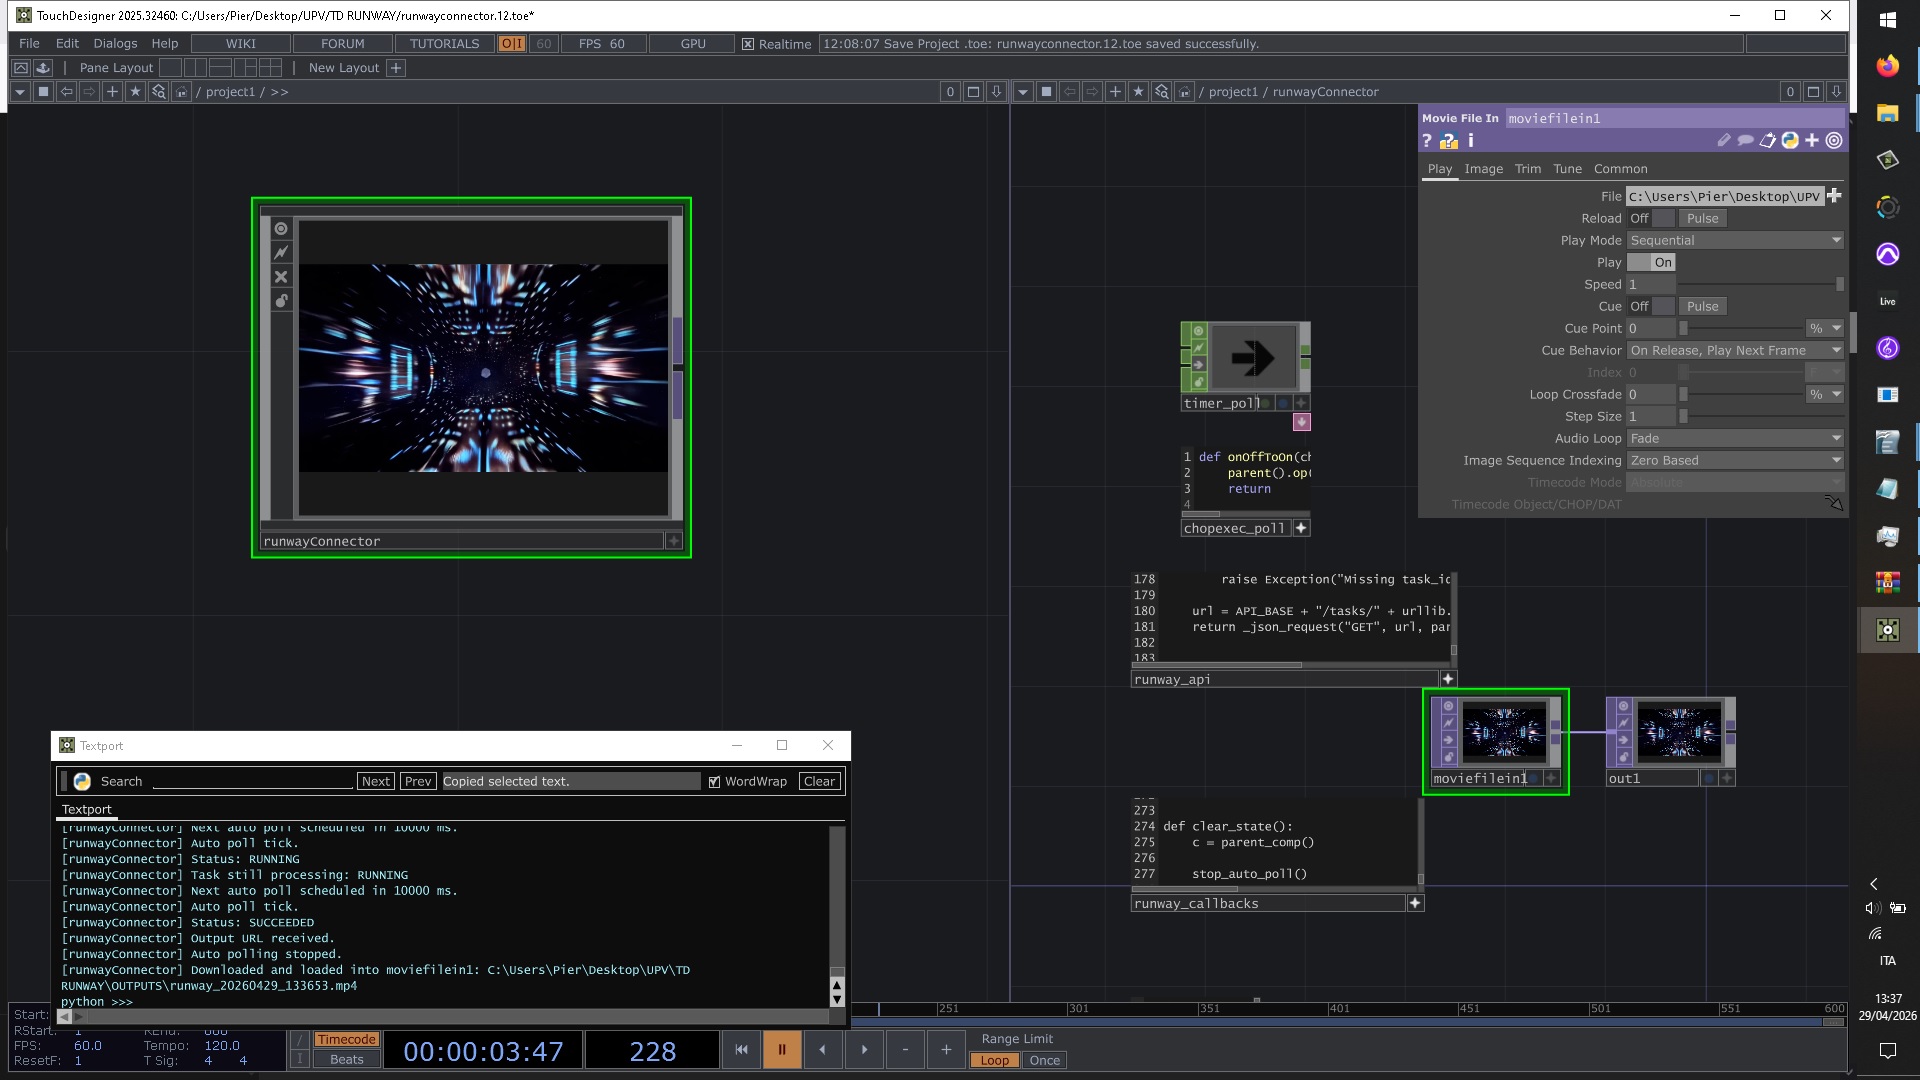This screenshot has width=1920, height=1080.
Task: Open Loop Crossfade unit dropdown
Action: [x=1825, y=395]
